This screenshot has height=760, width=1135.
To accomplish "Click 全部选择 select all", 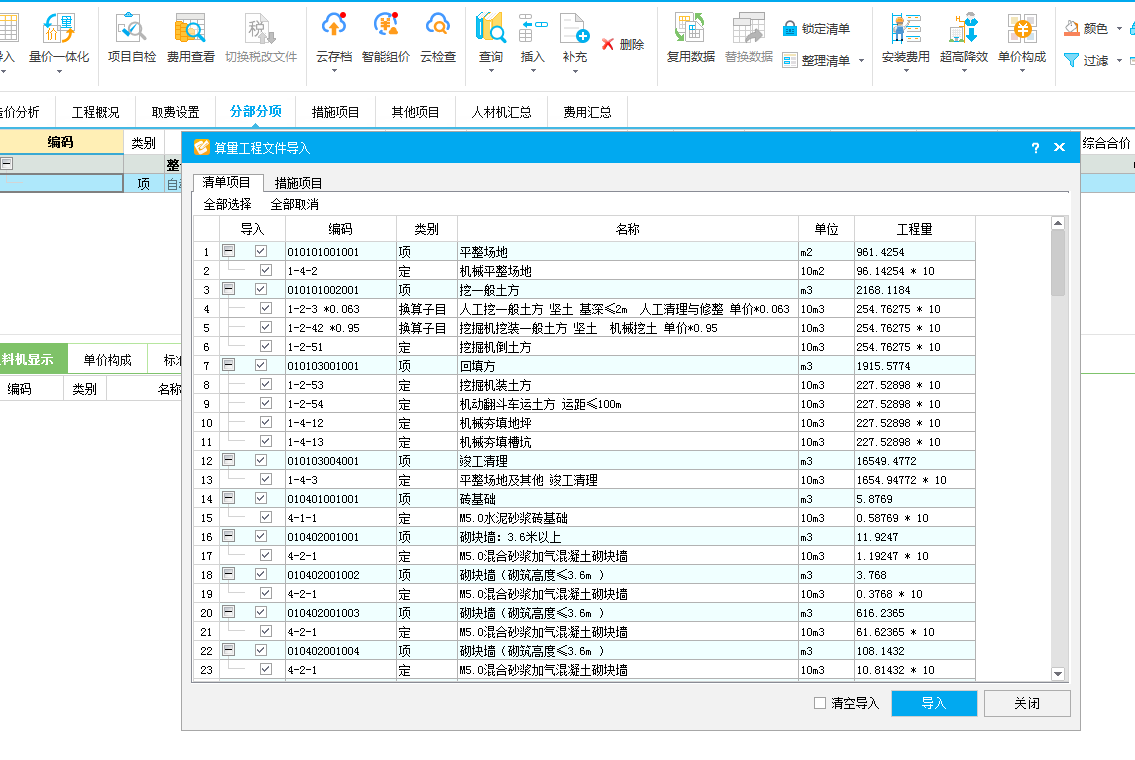I will [227, 204].
